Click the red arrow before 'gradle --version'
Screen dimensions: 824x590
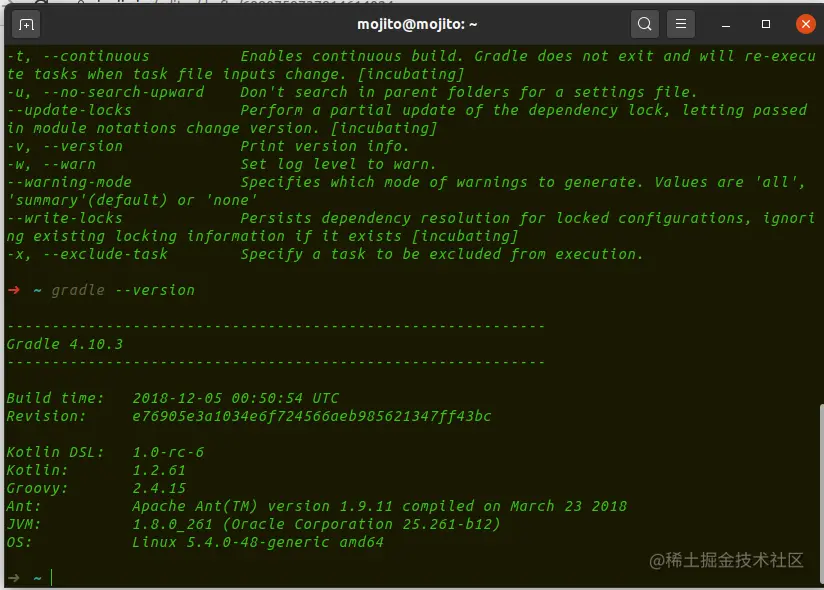[14, 290]
